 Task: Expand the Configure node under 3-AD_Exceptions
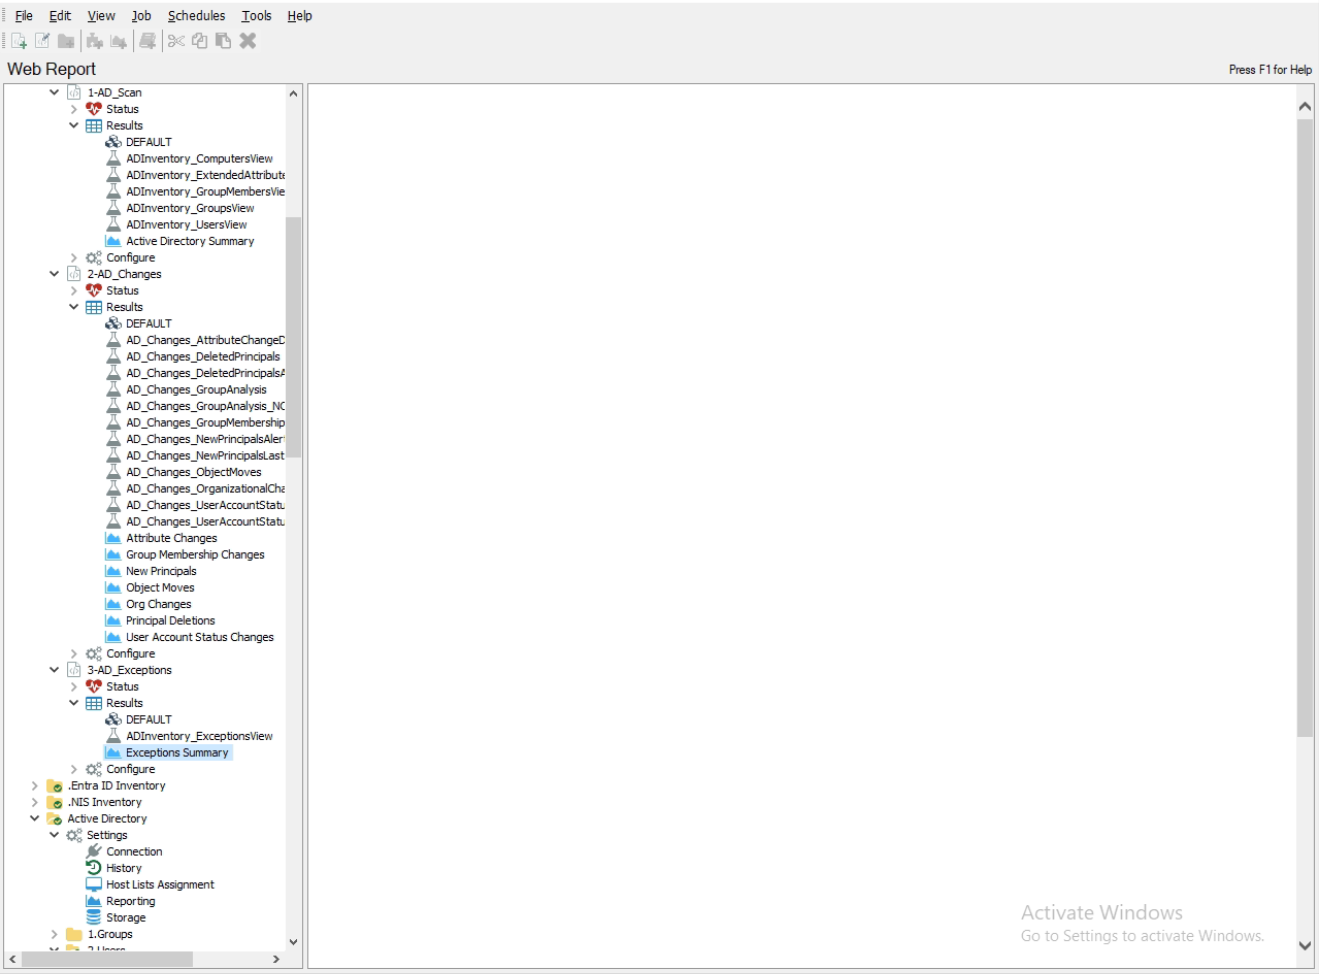tap(74, 770)
